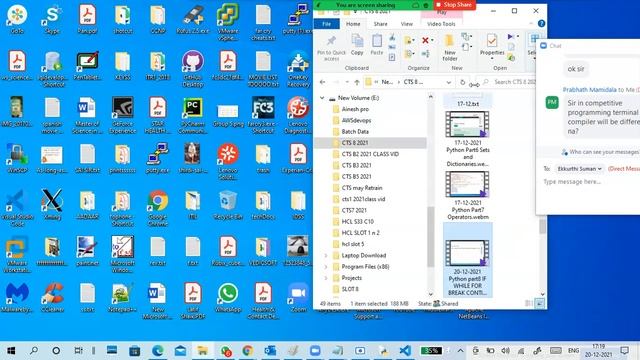Select the WinSCP desktop icon
This screenshot has width=640, height=360.
[x=17, y=158]
